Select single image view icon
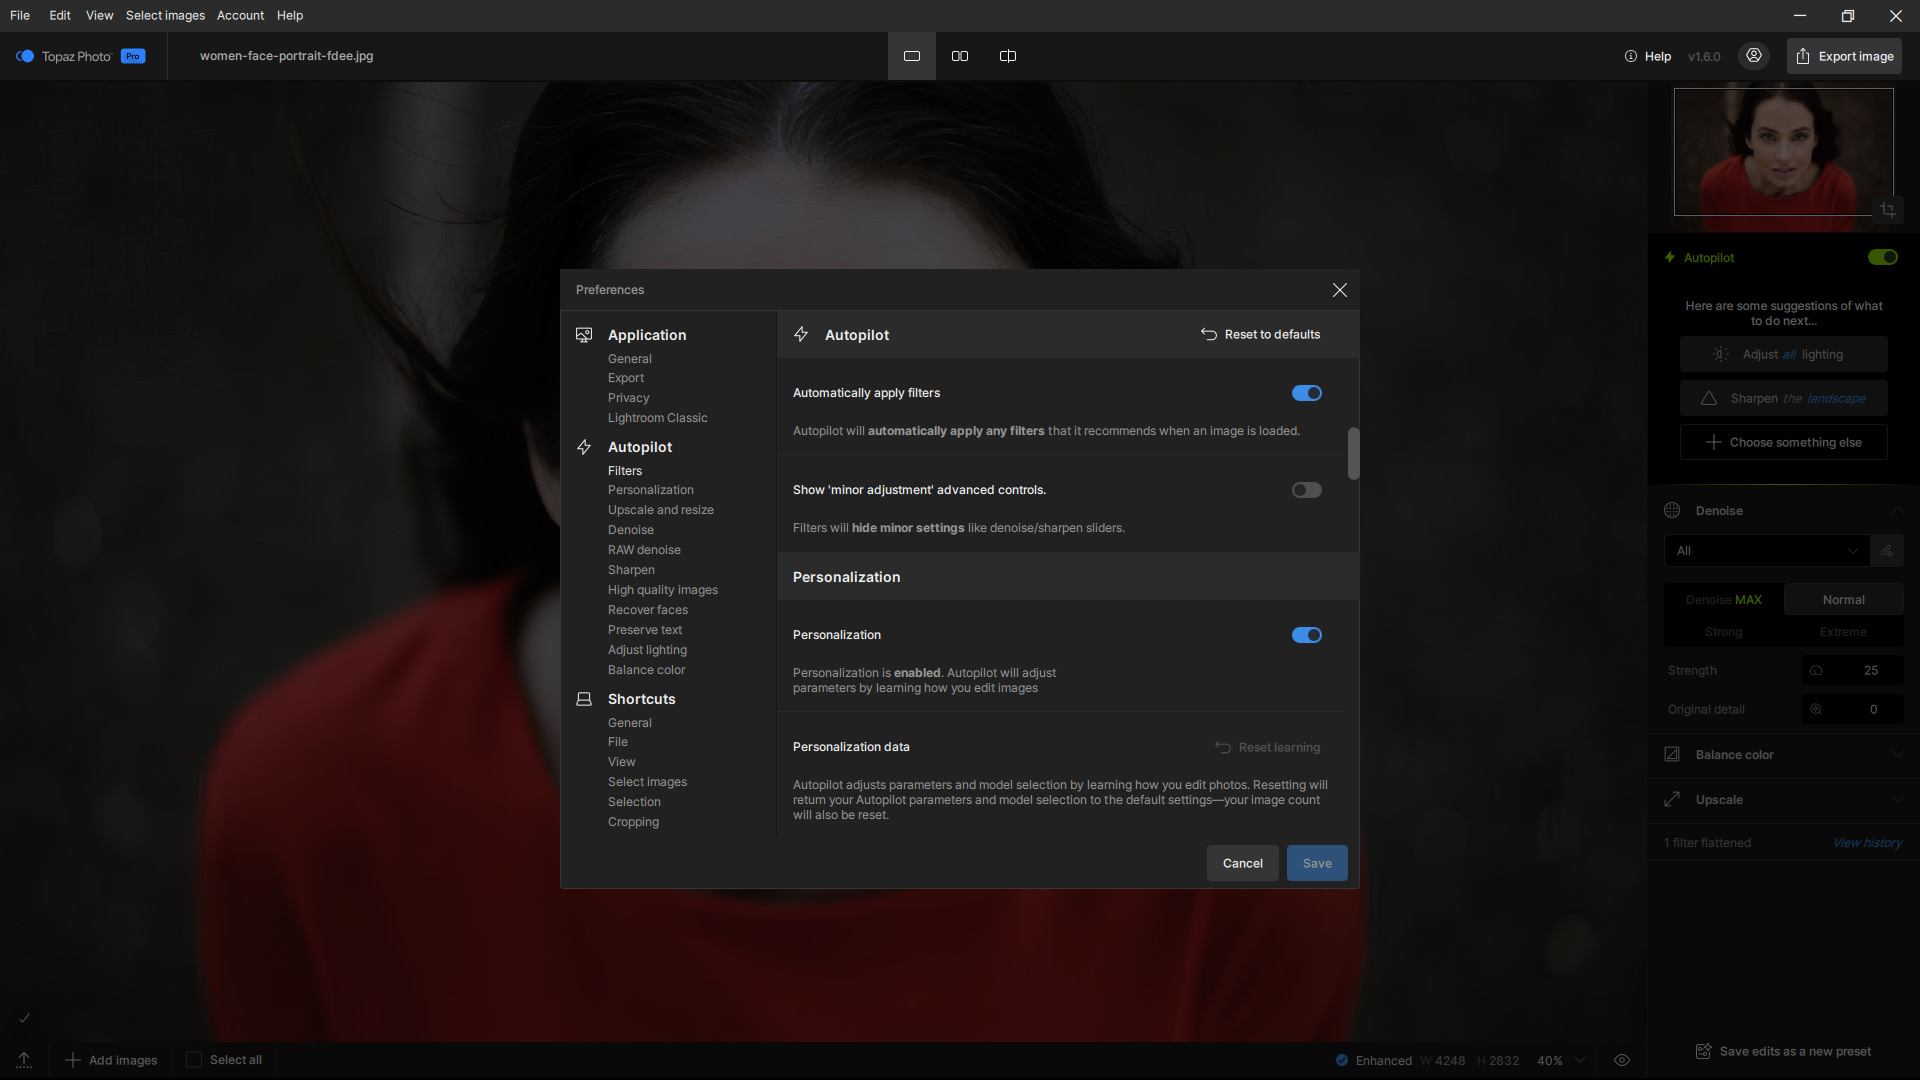1920x1080 pixels. coord(912,56)
